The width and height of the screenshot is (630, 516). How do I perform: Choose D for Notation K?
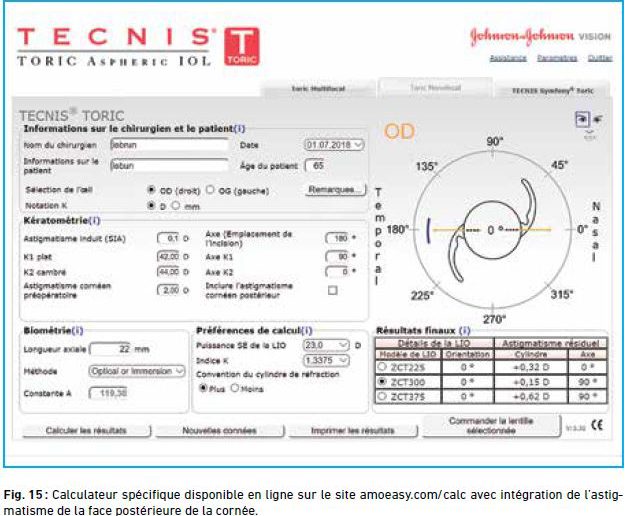click(151, 205)
